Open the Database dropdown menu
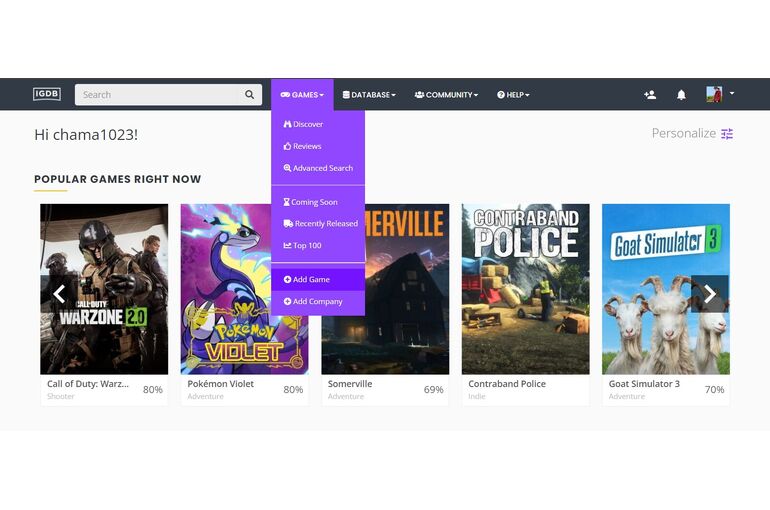The width and height of the screenshot is (770, 510). click(369, 95)
